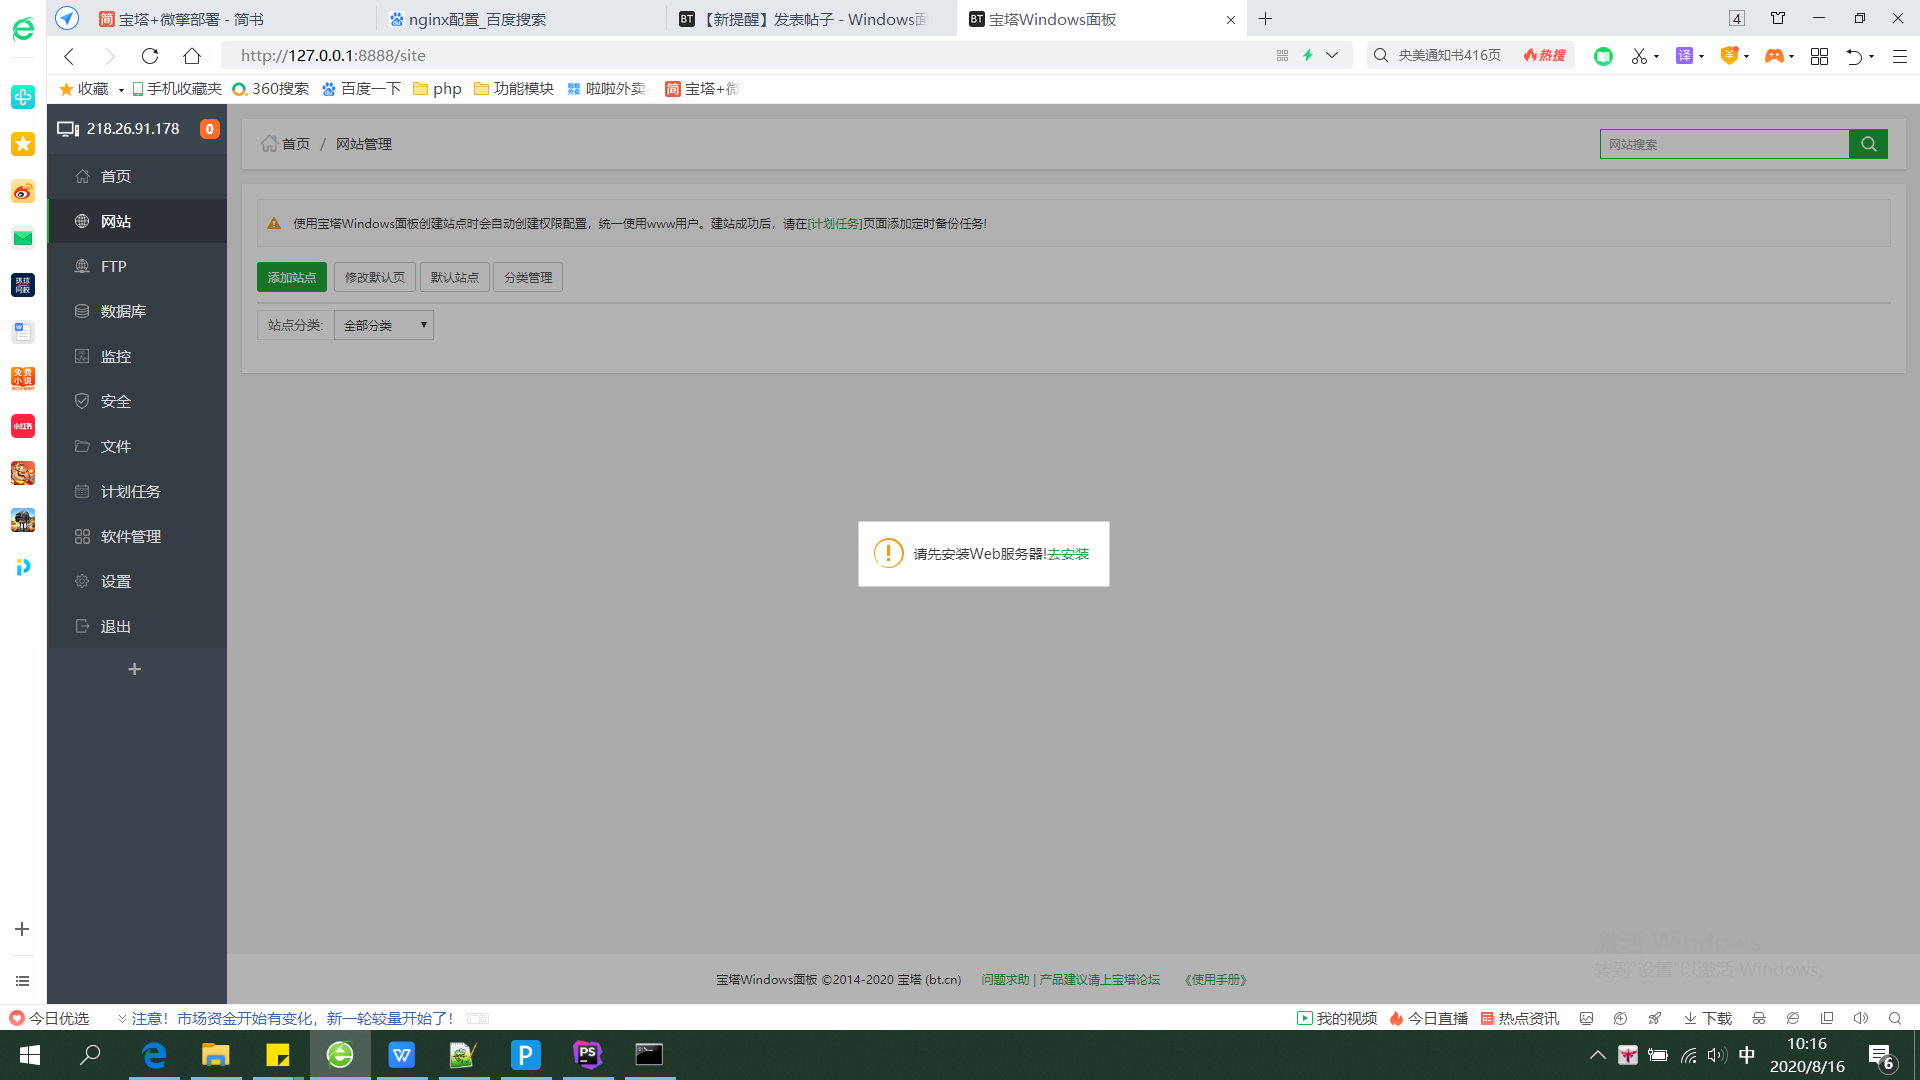Open the command prompt taskbar icon
The height and width of the screenshot is (1080, 1920).
pos(649,1055)
